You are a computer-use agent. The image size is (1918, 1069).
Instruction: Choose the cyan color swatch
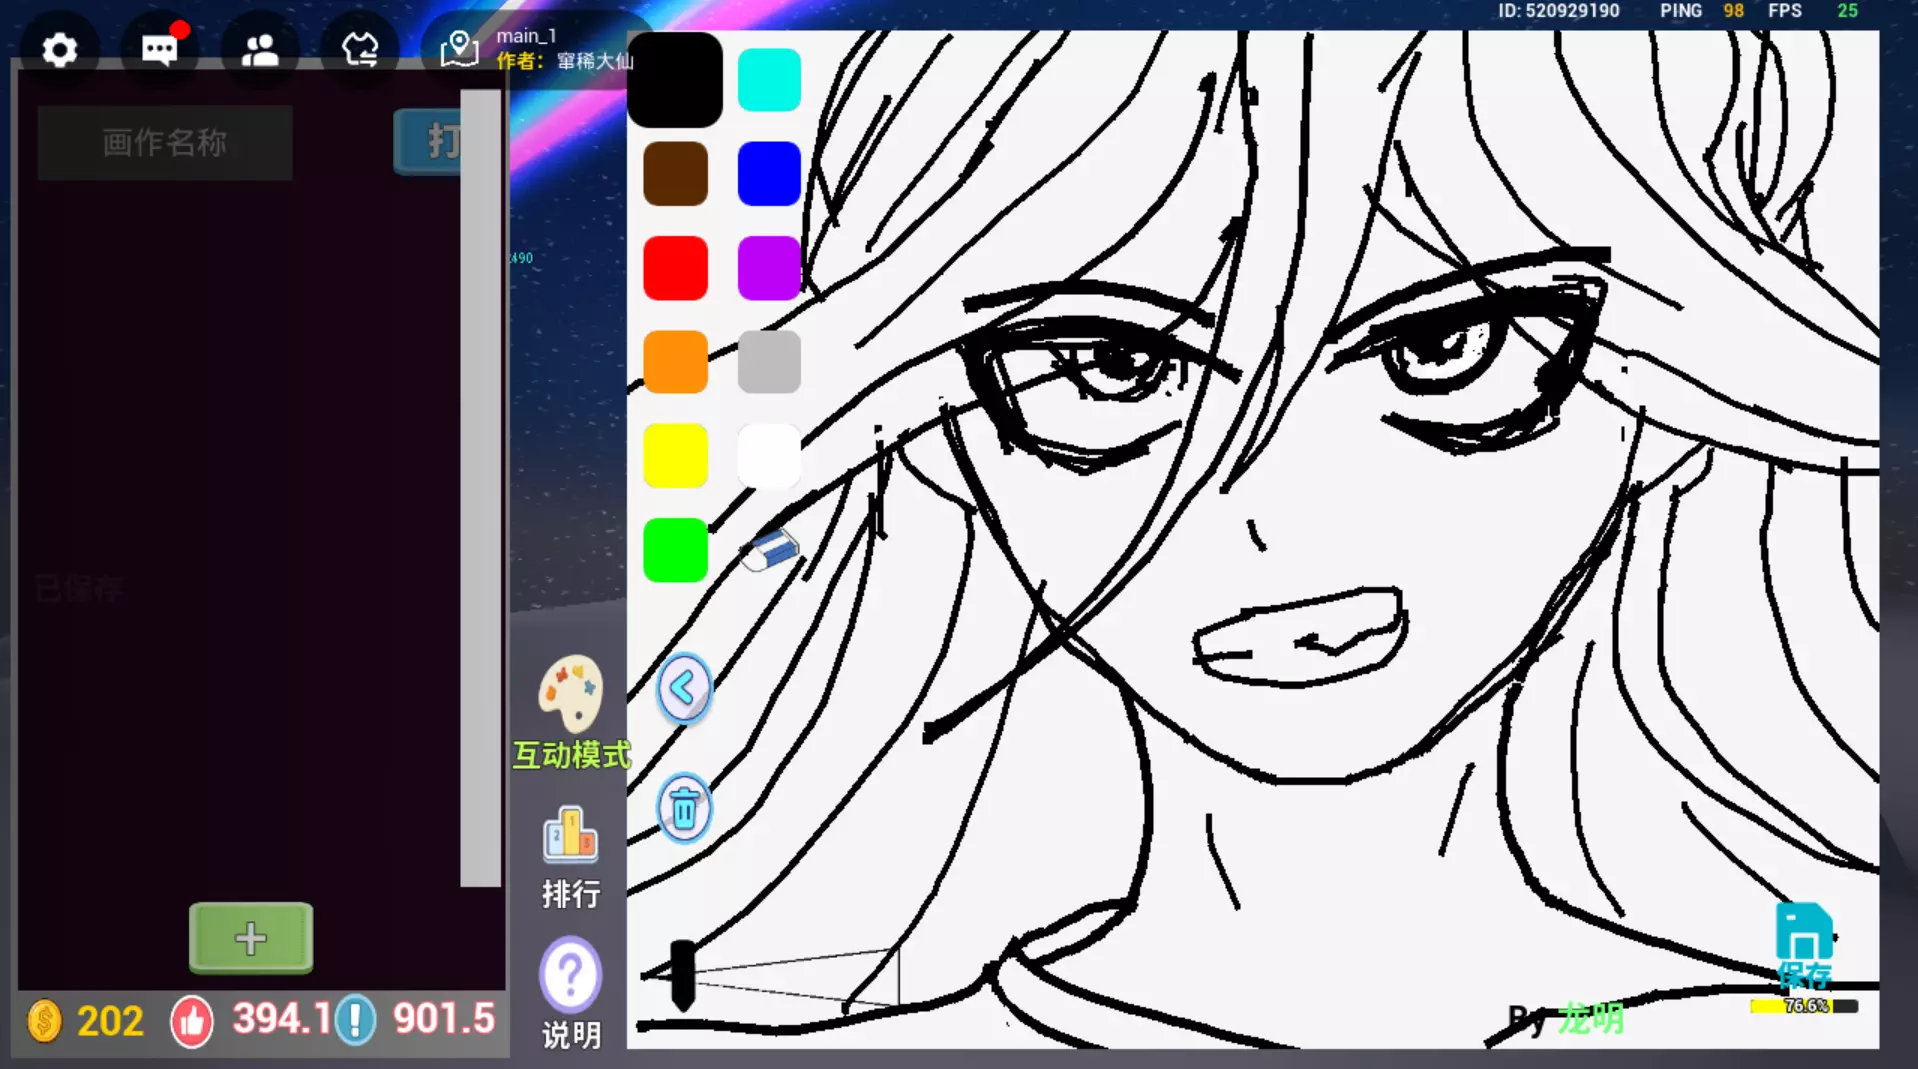tap(769, 80)
